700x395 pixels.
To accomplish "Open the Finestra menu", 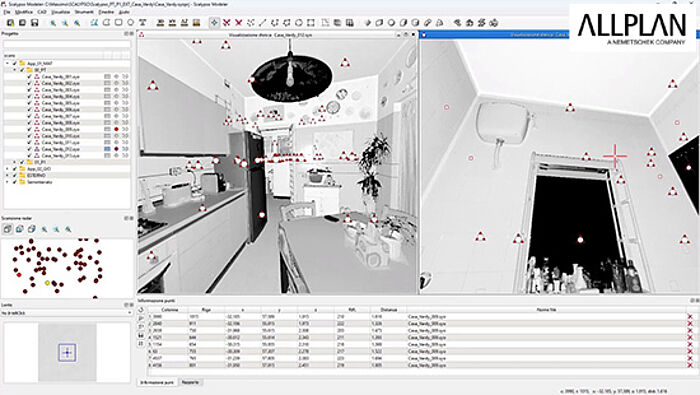I will pyautogui.click(x=106, y=12).
